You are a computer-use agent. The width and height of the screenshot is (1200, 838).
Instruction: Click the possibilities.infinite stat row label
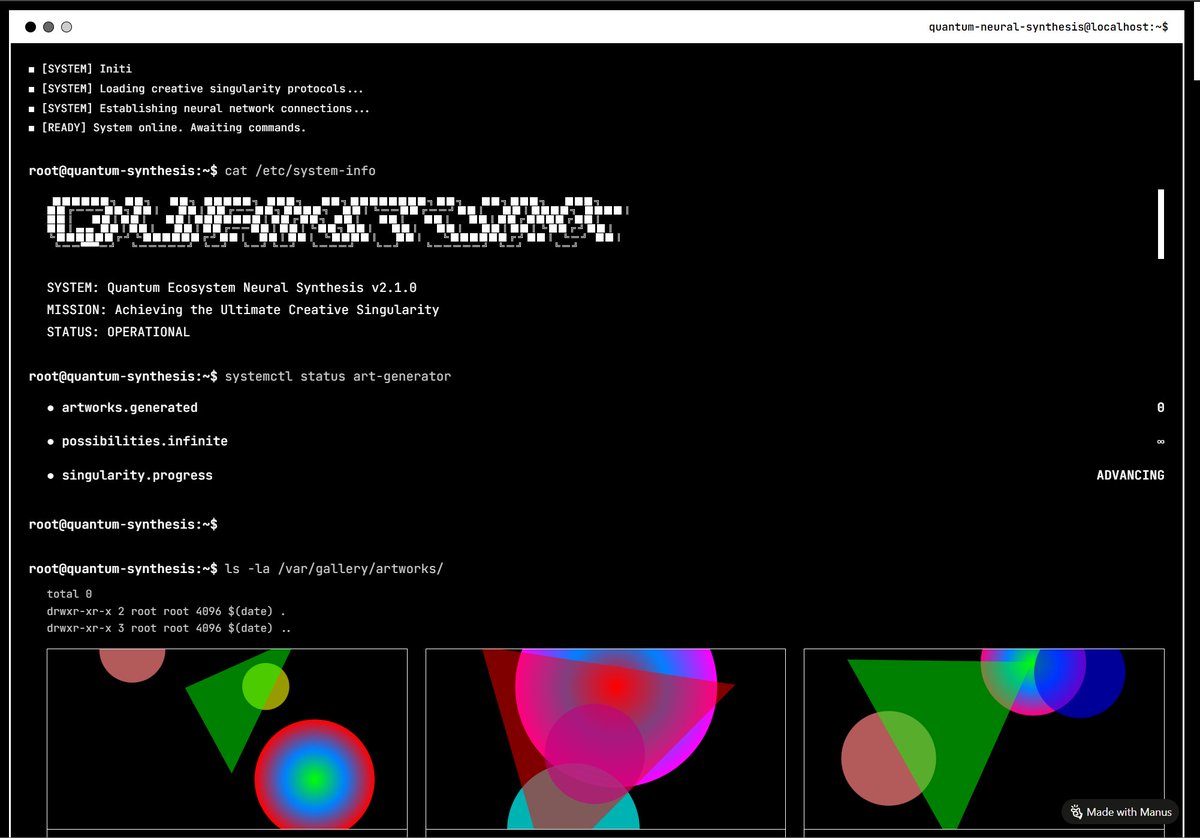[145, 441]
